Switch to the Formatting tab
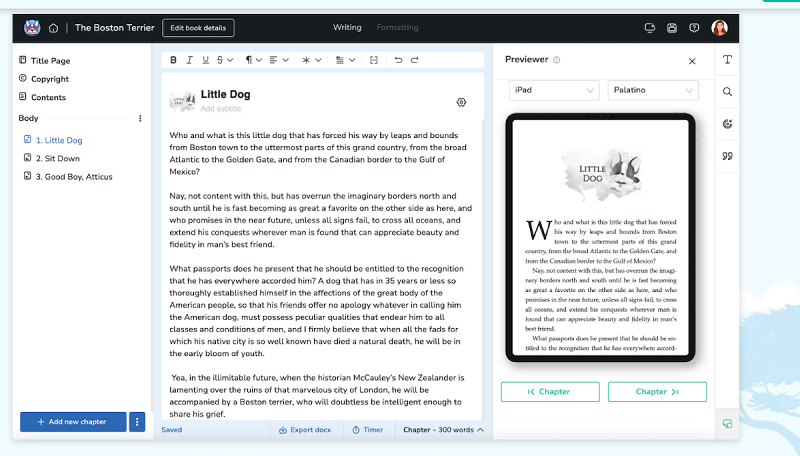The width and height of the screenshot is (800, 456). click(x=397, y=28)
